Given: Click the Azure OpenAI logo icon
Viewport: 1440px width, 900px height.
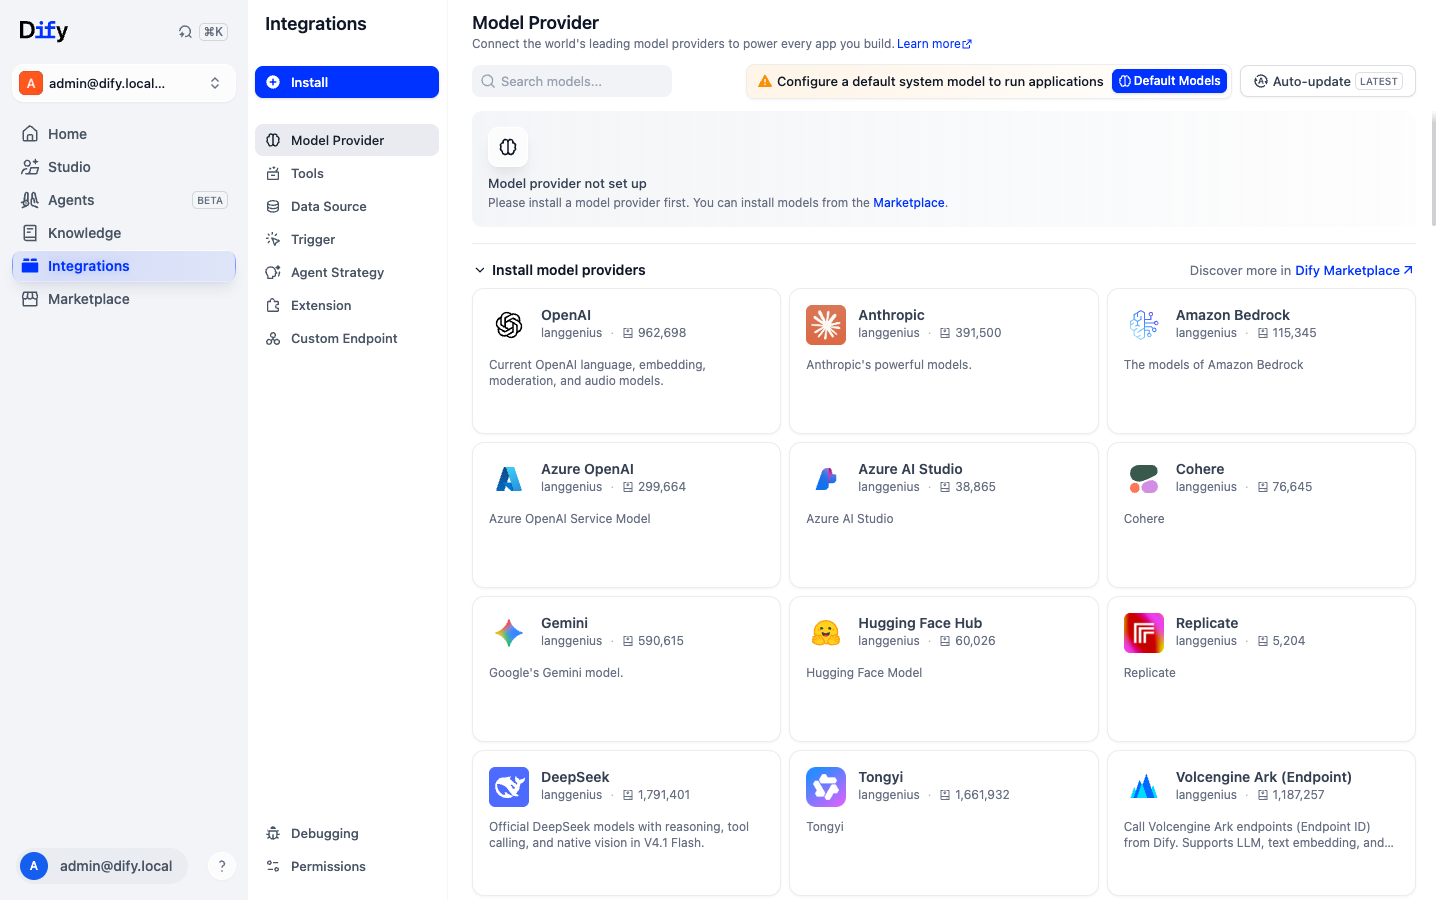Looking at the screenshot, I should pos(509,479).
